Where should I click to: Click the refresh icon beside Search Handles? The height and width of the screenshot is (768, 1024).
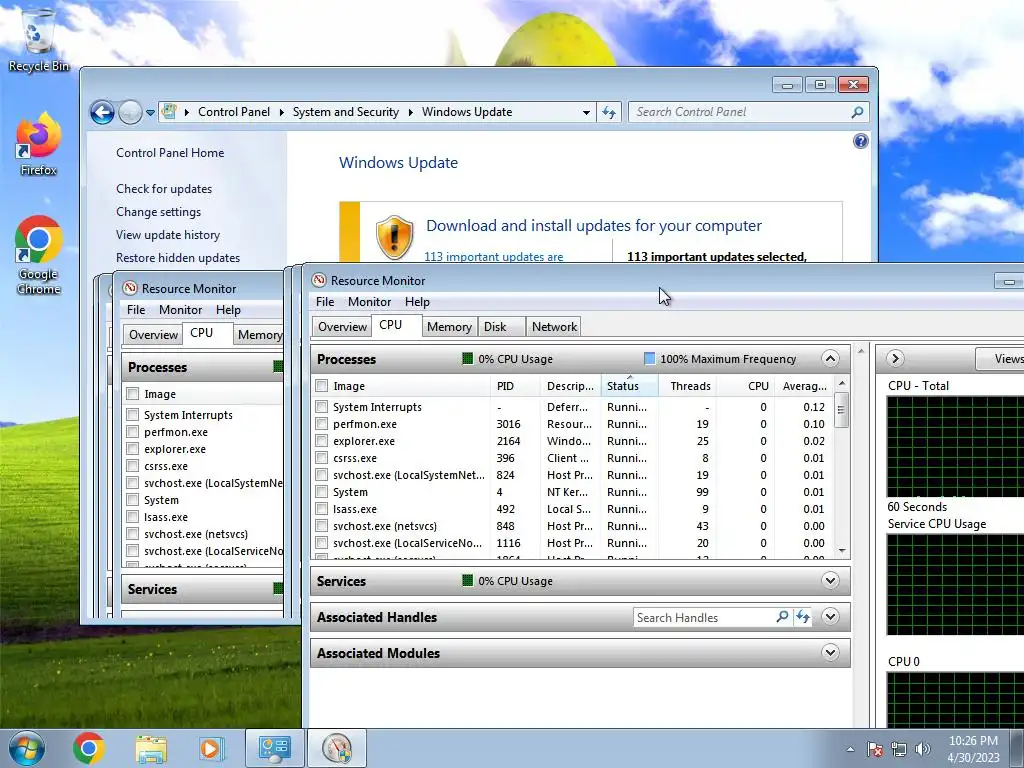[803, 616]
